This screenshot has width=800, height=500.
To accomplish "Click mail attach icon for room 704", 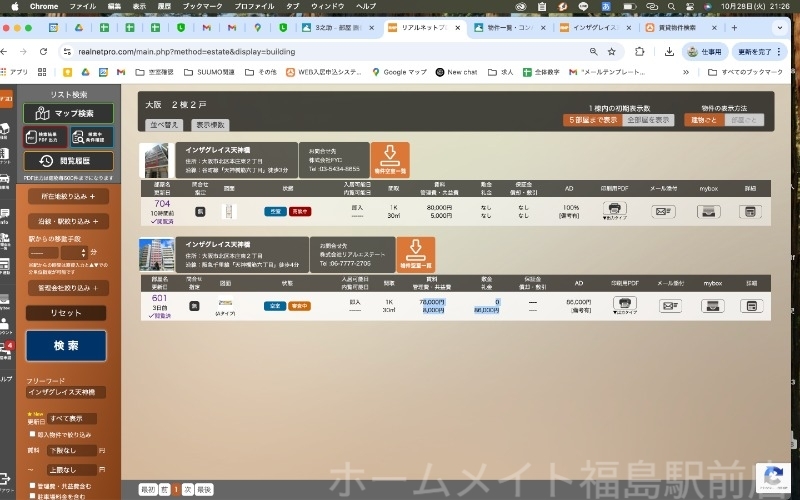I will 663,211.
